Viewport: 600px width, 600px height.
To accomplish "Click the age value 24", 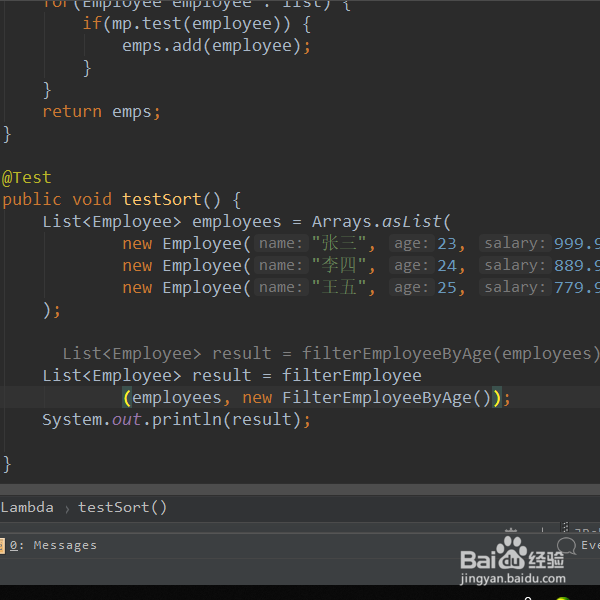I will (447, 266).
